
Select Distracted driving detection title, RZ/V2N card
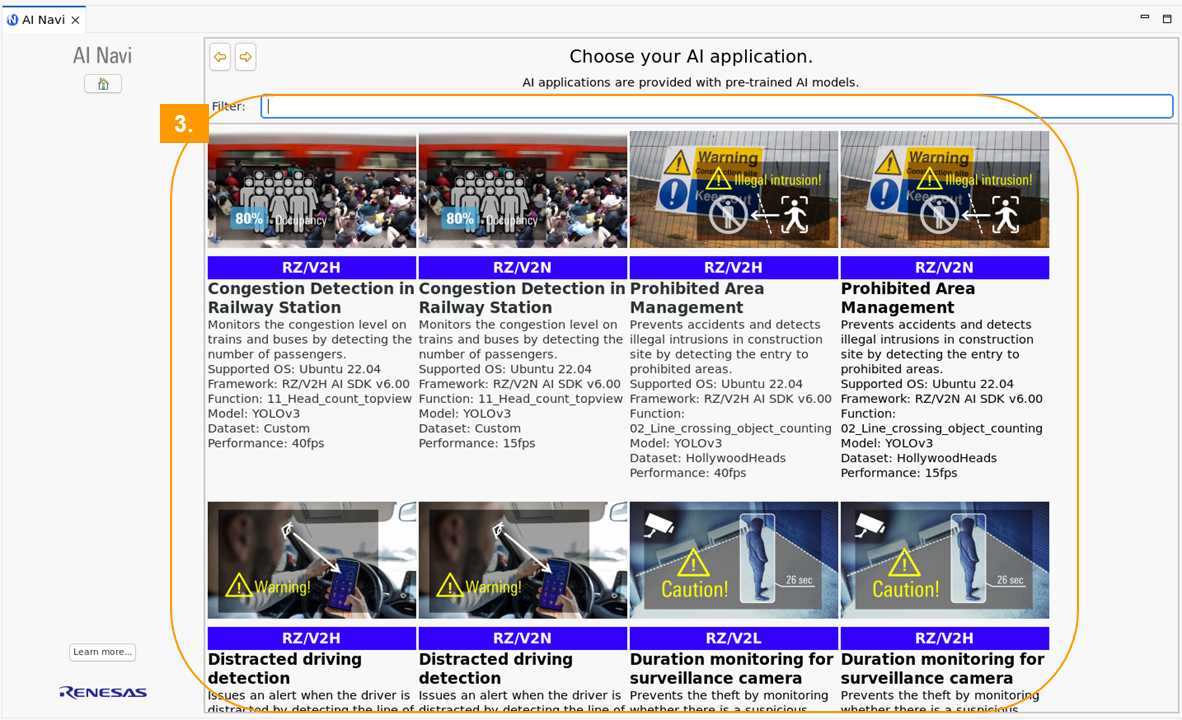pos(496,669)
